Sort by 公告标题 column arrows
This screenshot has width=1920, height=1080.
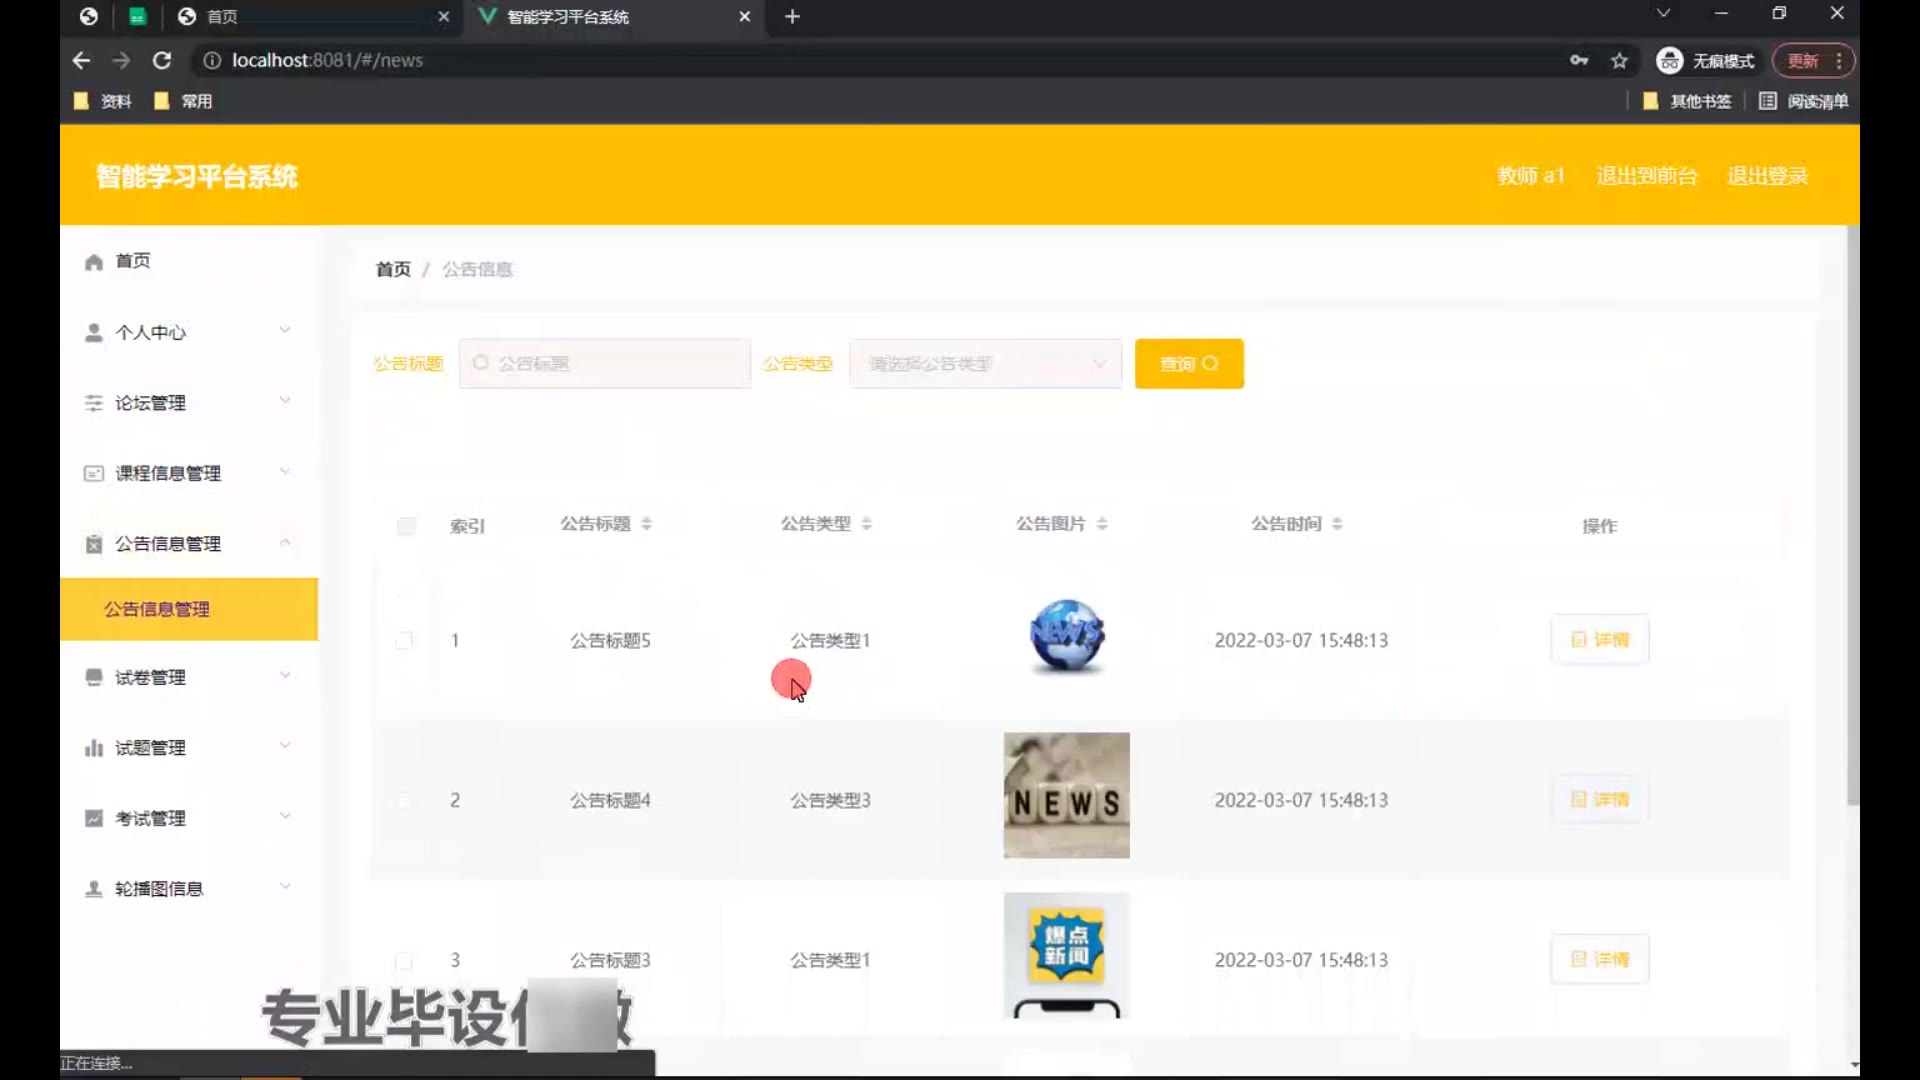pos(646,524)
